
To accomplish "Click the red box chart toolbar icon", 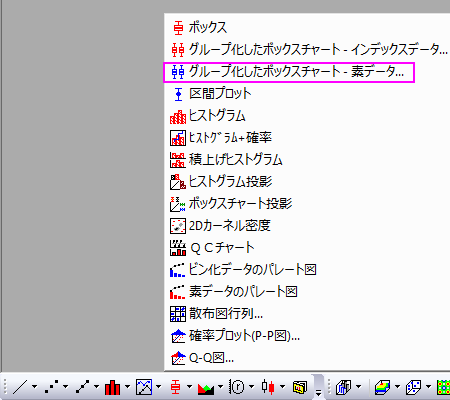I will [175, 387].
